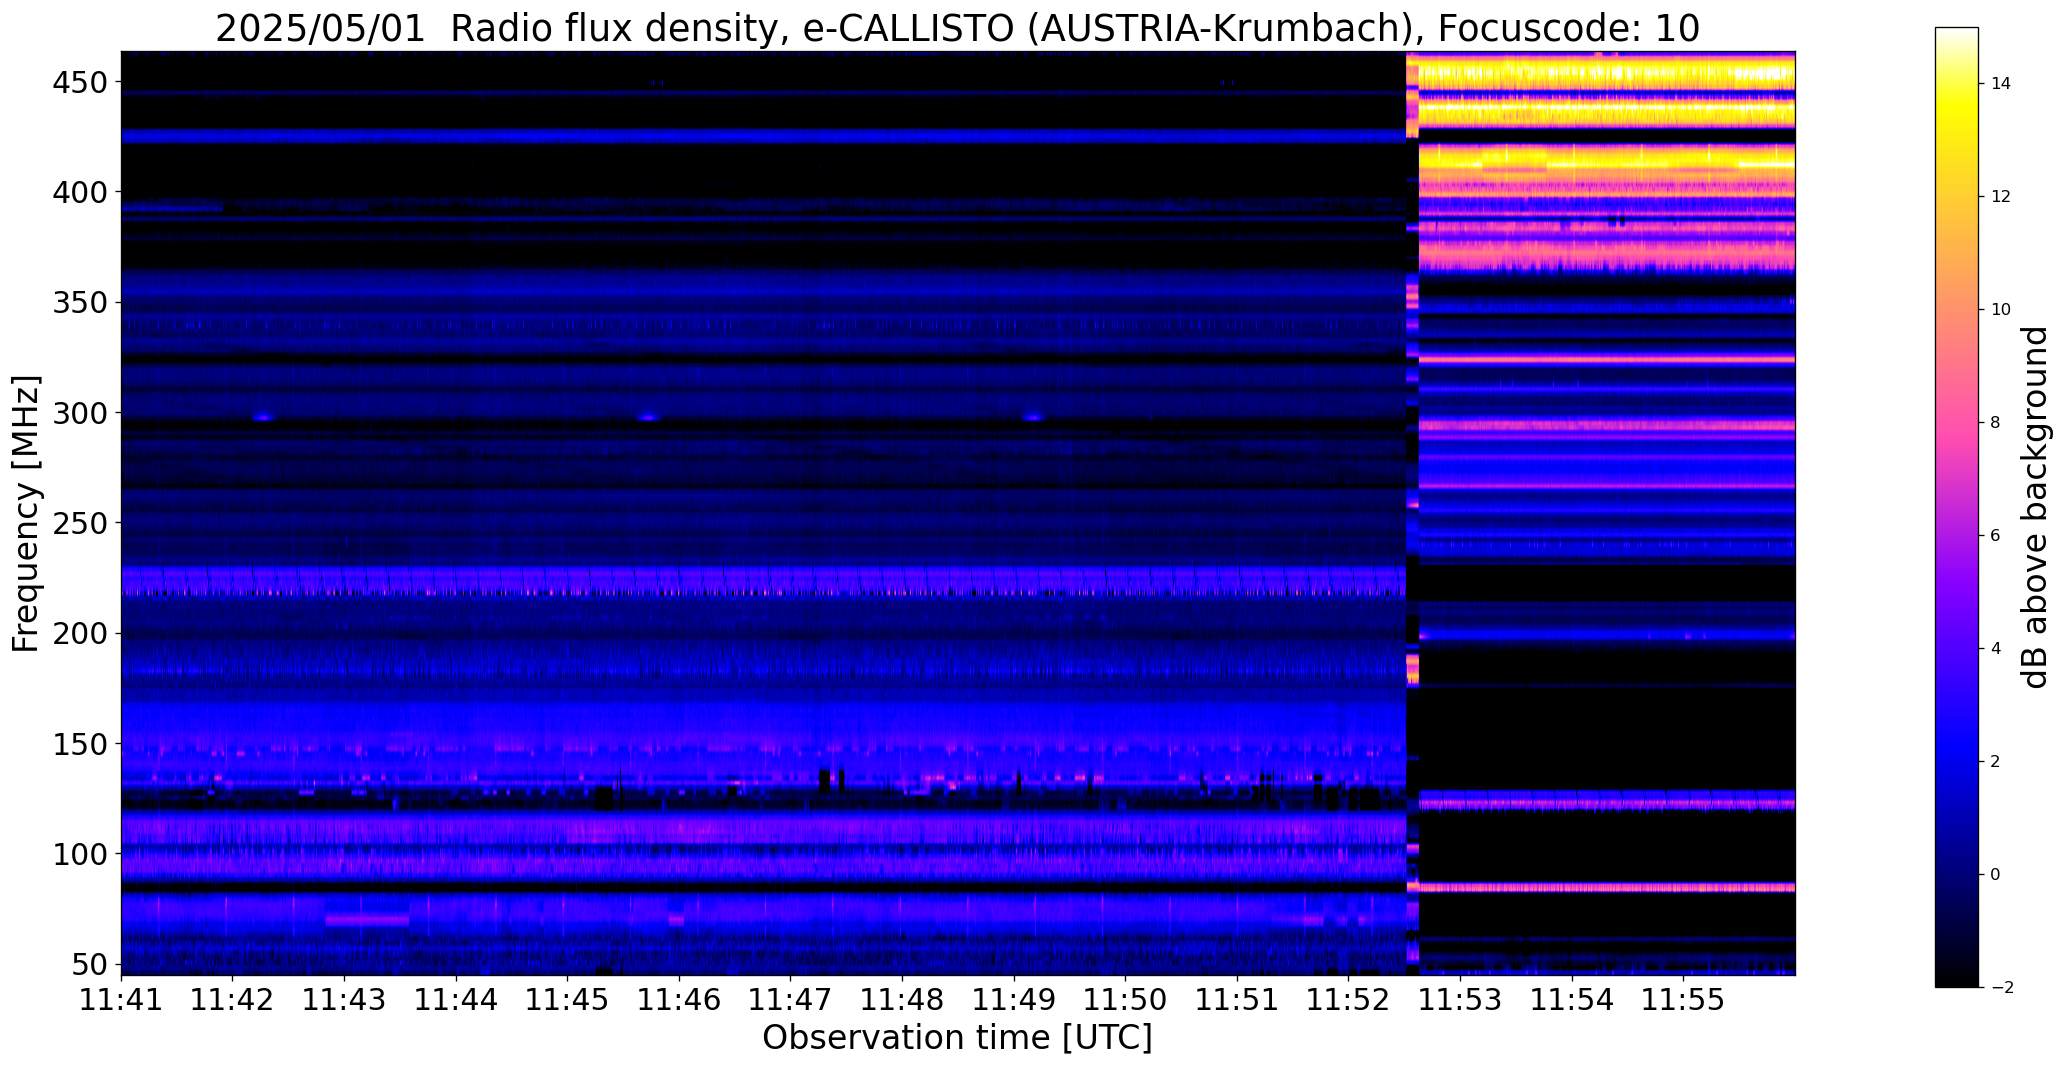Image resolution: width=2066 pixels, height=1067 pixels.
Task: Click the colorbar 0 tick label
Action: point(1996,875)
